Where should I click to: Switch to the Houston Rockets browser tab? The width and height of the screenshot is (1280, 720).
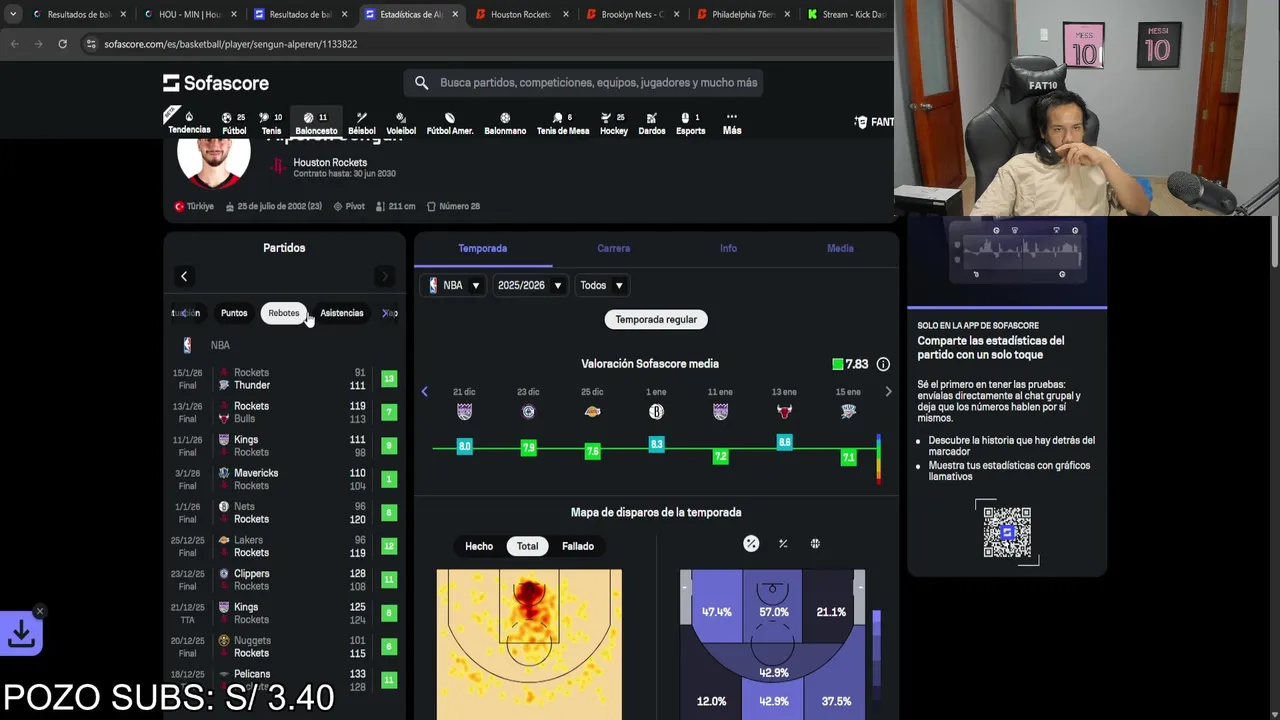click(x=520, y=14)
